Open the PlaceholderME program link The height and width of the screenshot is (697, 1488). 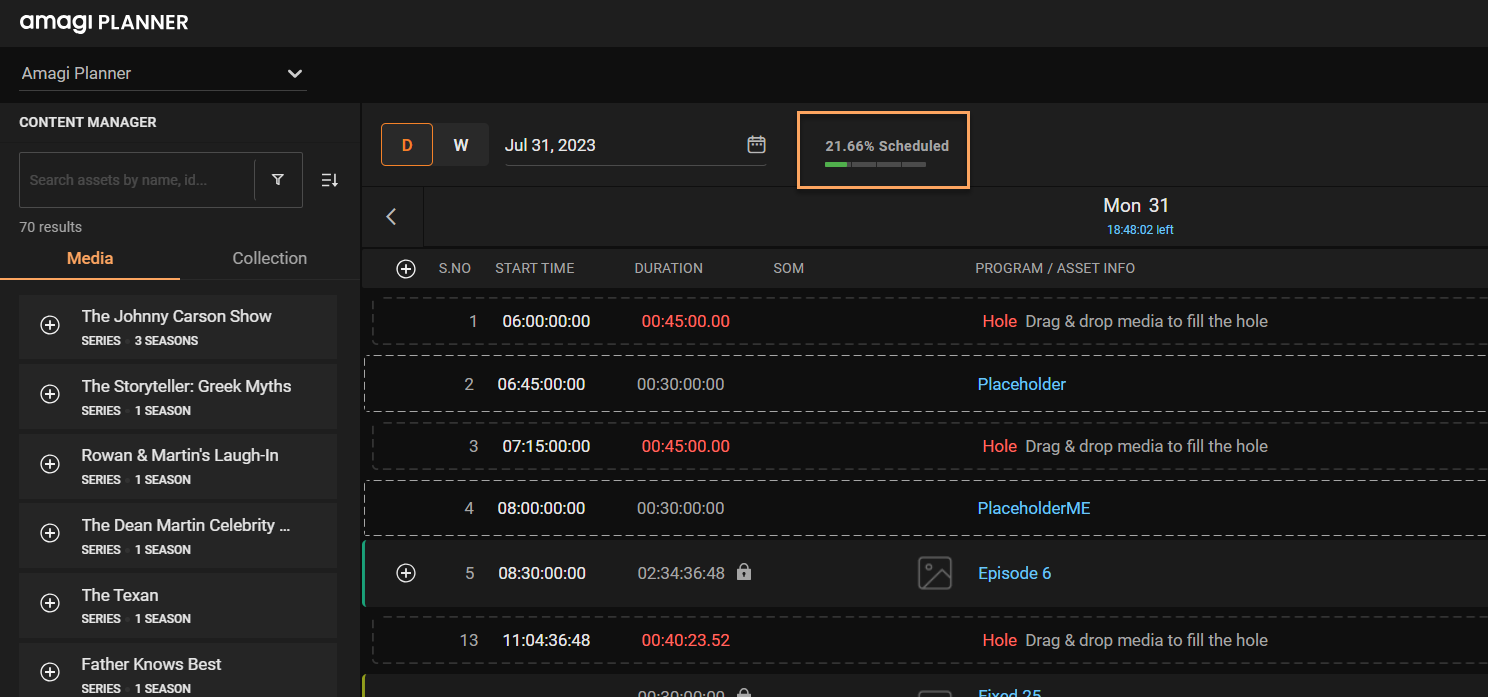click(x=1034, y=508)
